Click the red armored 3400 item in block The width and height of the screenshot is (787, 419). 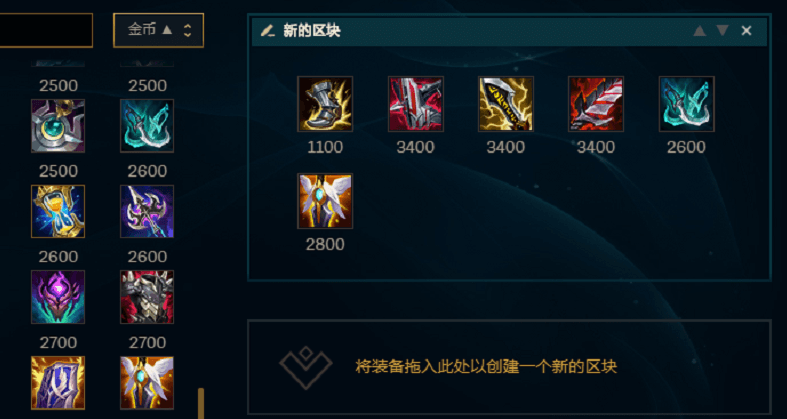pyautogui.click(x=416, y=104)
